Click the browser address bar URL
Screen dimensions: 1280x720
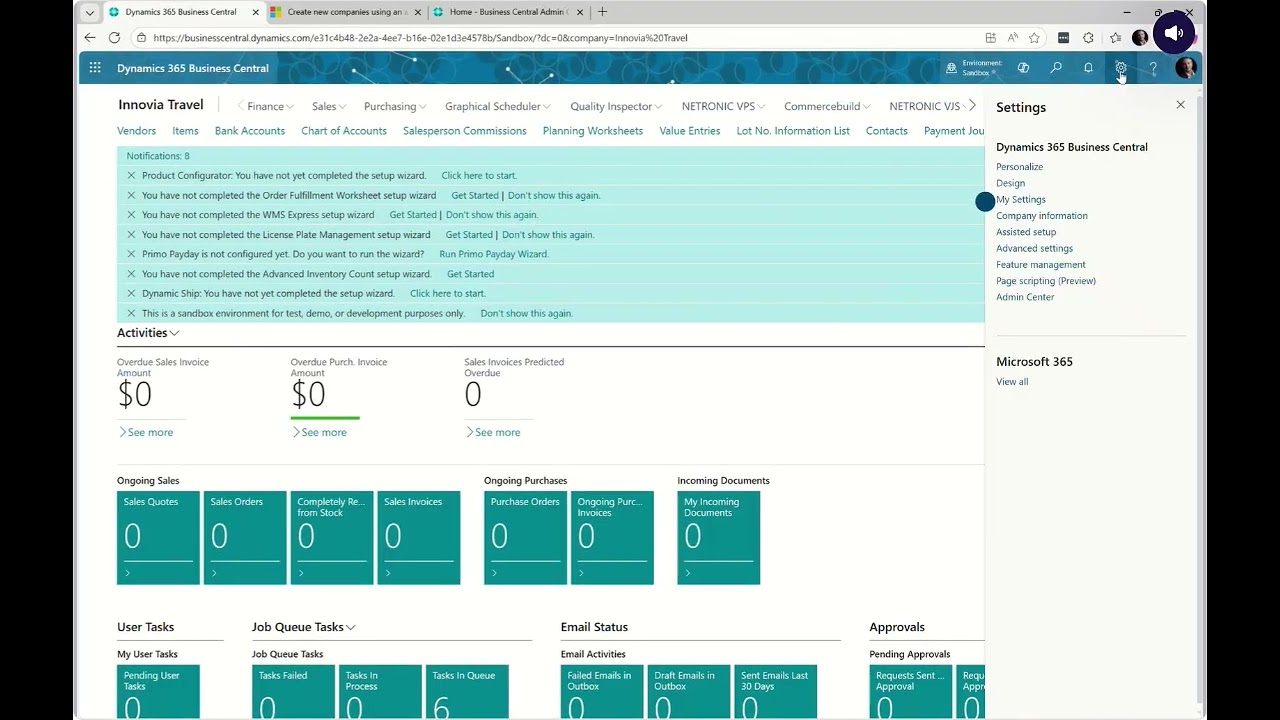pyautogui.click(x=420, y=38)
